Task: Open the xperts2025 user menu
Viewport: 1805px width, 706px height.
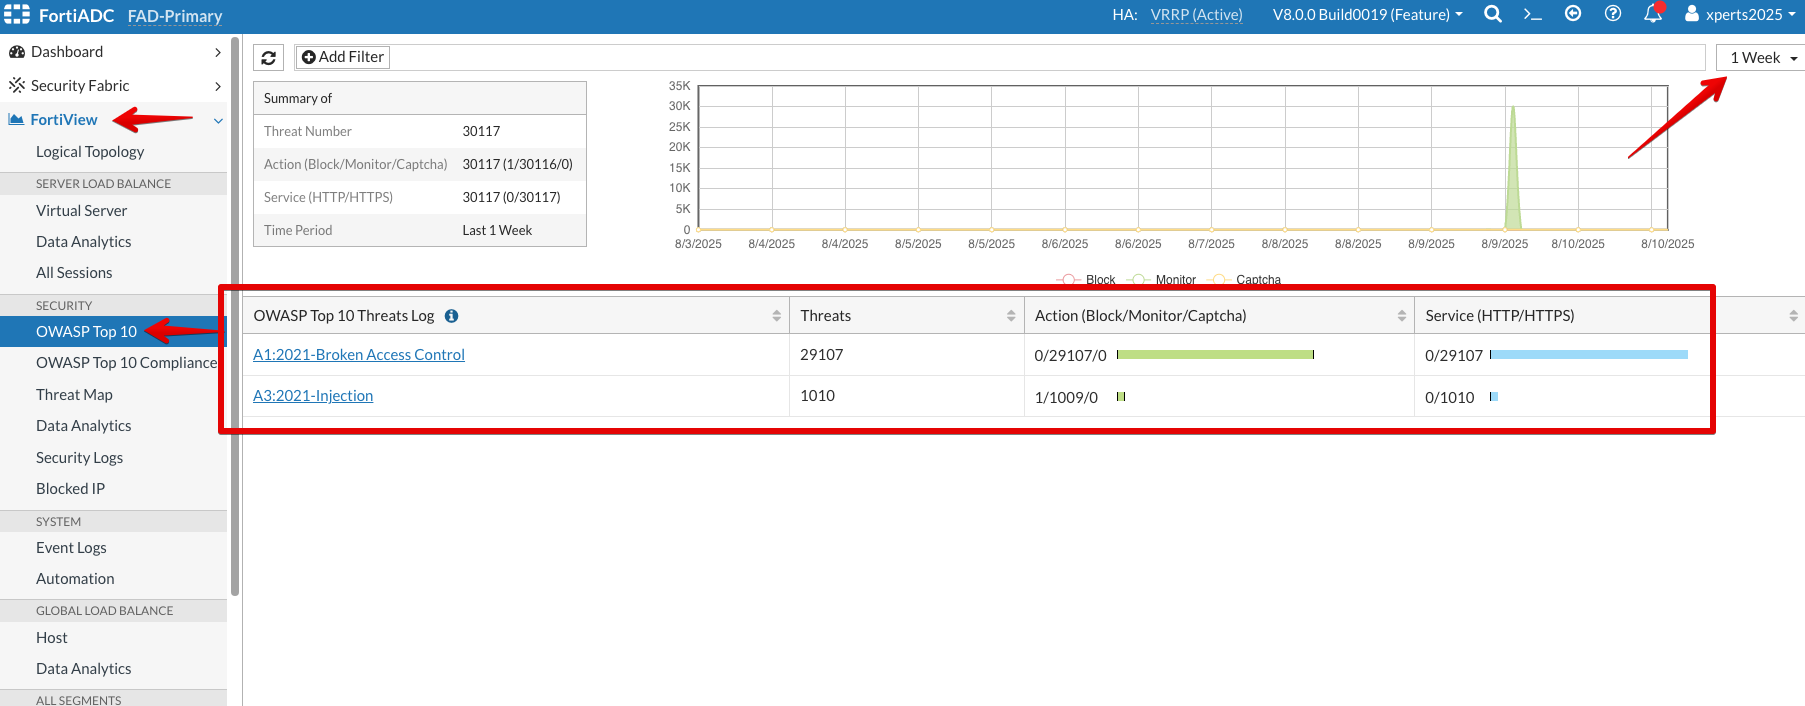Action: click(x=1740, y=14)
